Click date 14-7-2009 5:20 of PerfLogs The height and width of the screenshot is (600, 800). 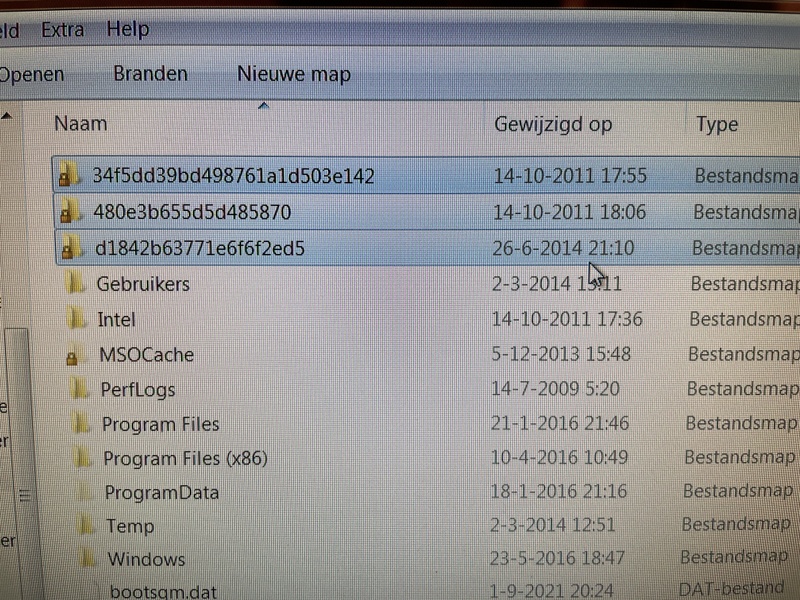555,389
